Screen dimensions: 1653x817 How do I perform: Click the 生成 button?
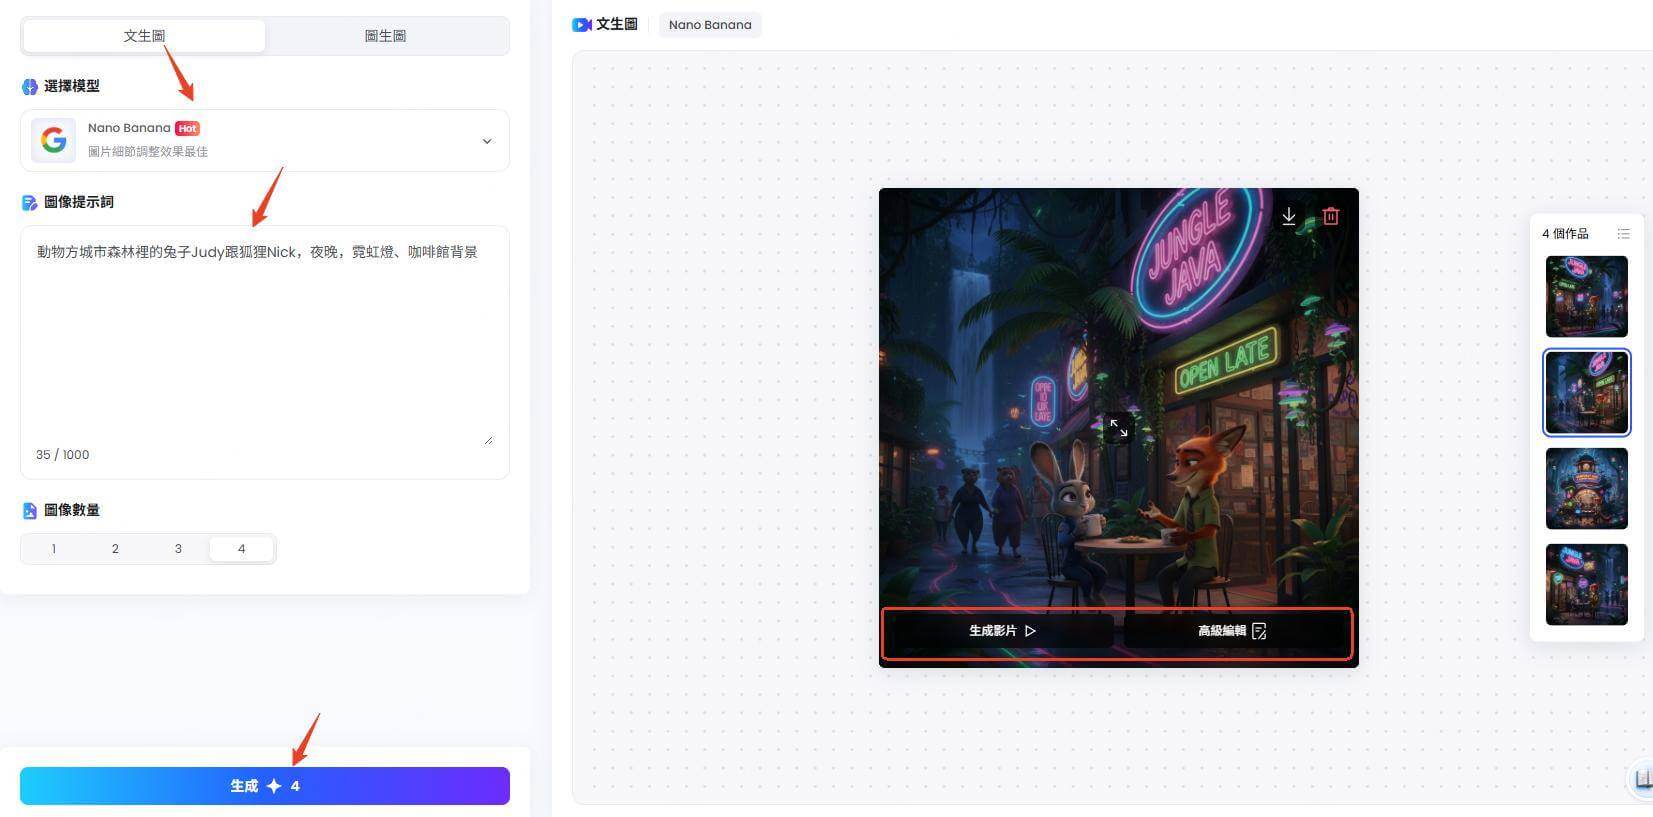pyautogui.click(x=265, y=786)
